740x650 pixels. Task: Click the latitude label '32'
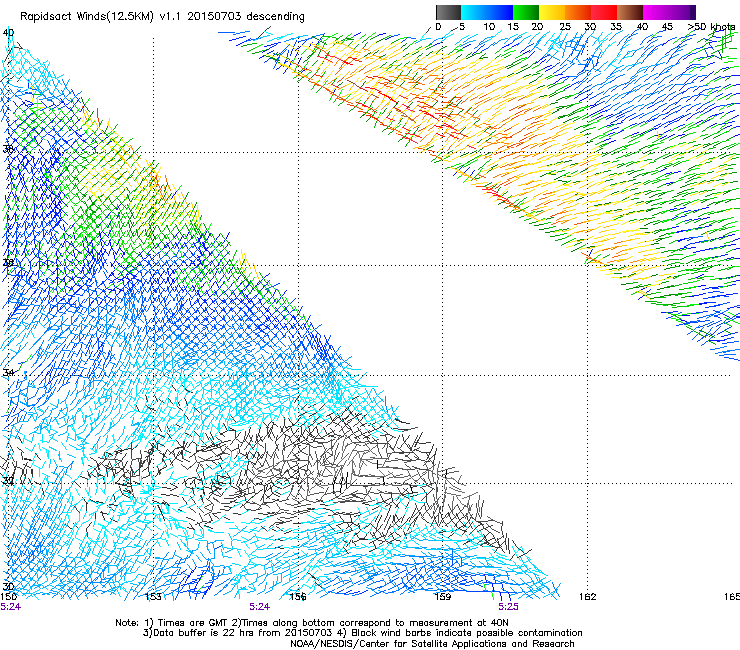8,481
